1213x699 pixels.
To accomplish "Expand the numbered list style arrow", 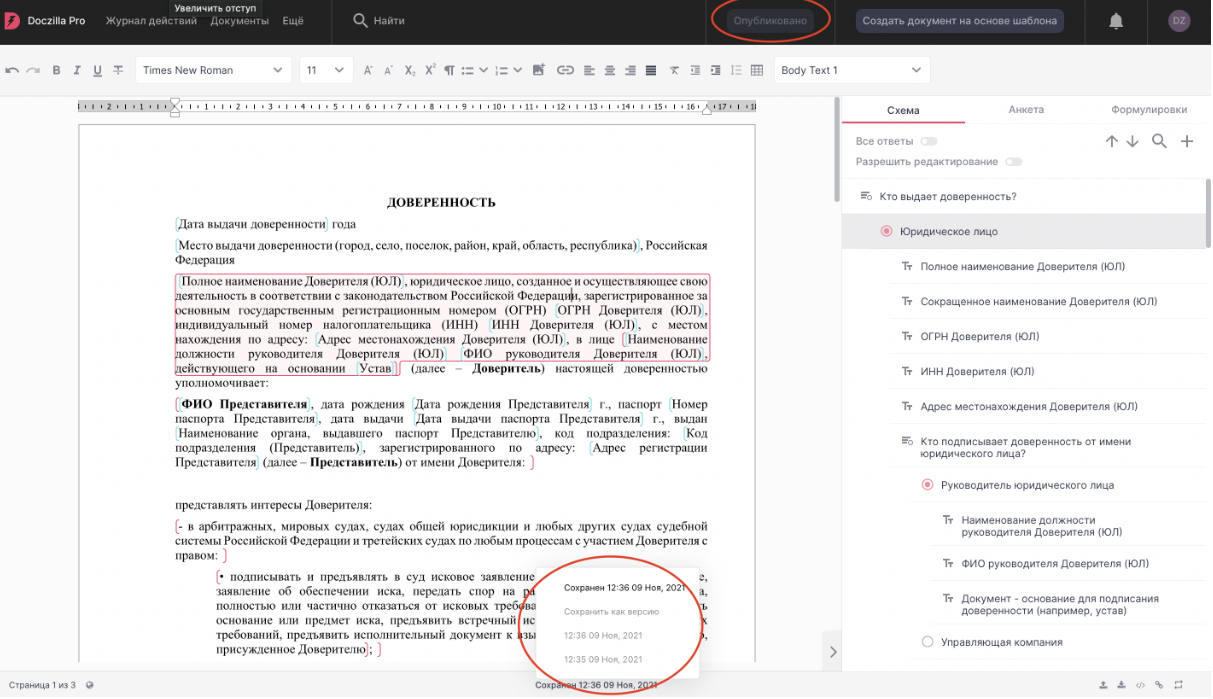I will tap(517, 70).
